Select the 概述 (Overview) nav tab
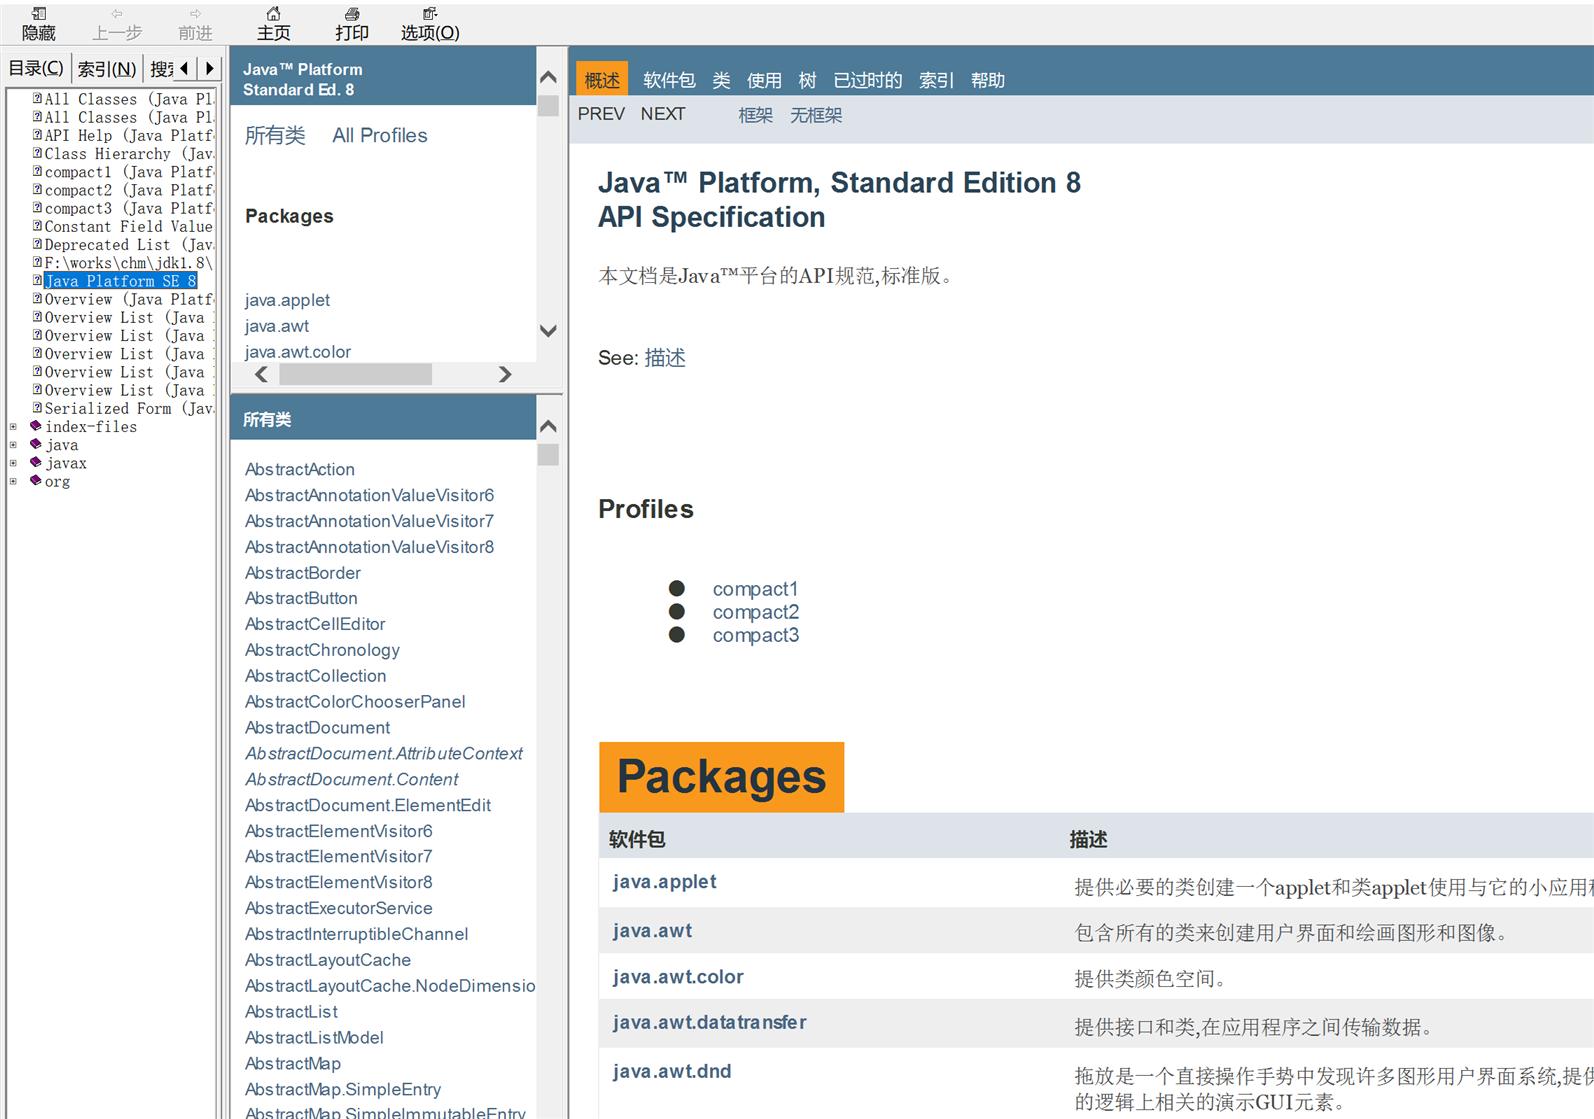This screenshot has height=1119, width=1594. [602, 80]
